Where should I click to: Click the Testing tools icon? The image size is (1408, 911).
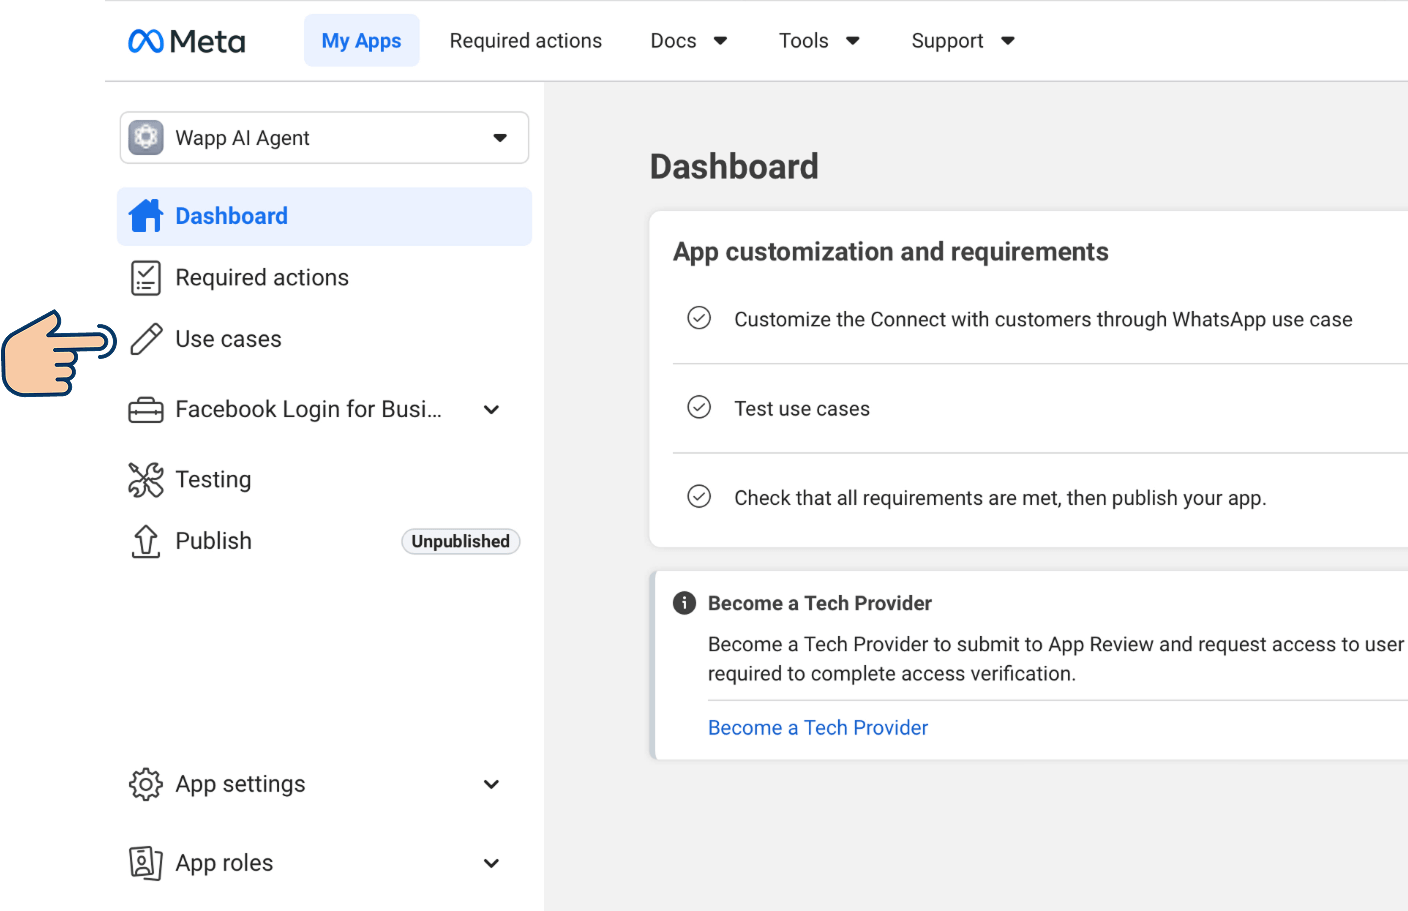(x=146, y=480)
